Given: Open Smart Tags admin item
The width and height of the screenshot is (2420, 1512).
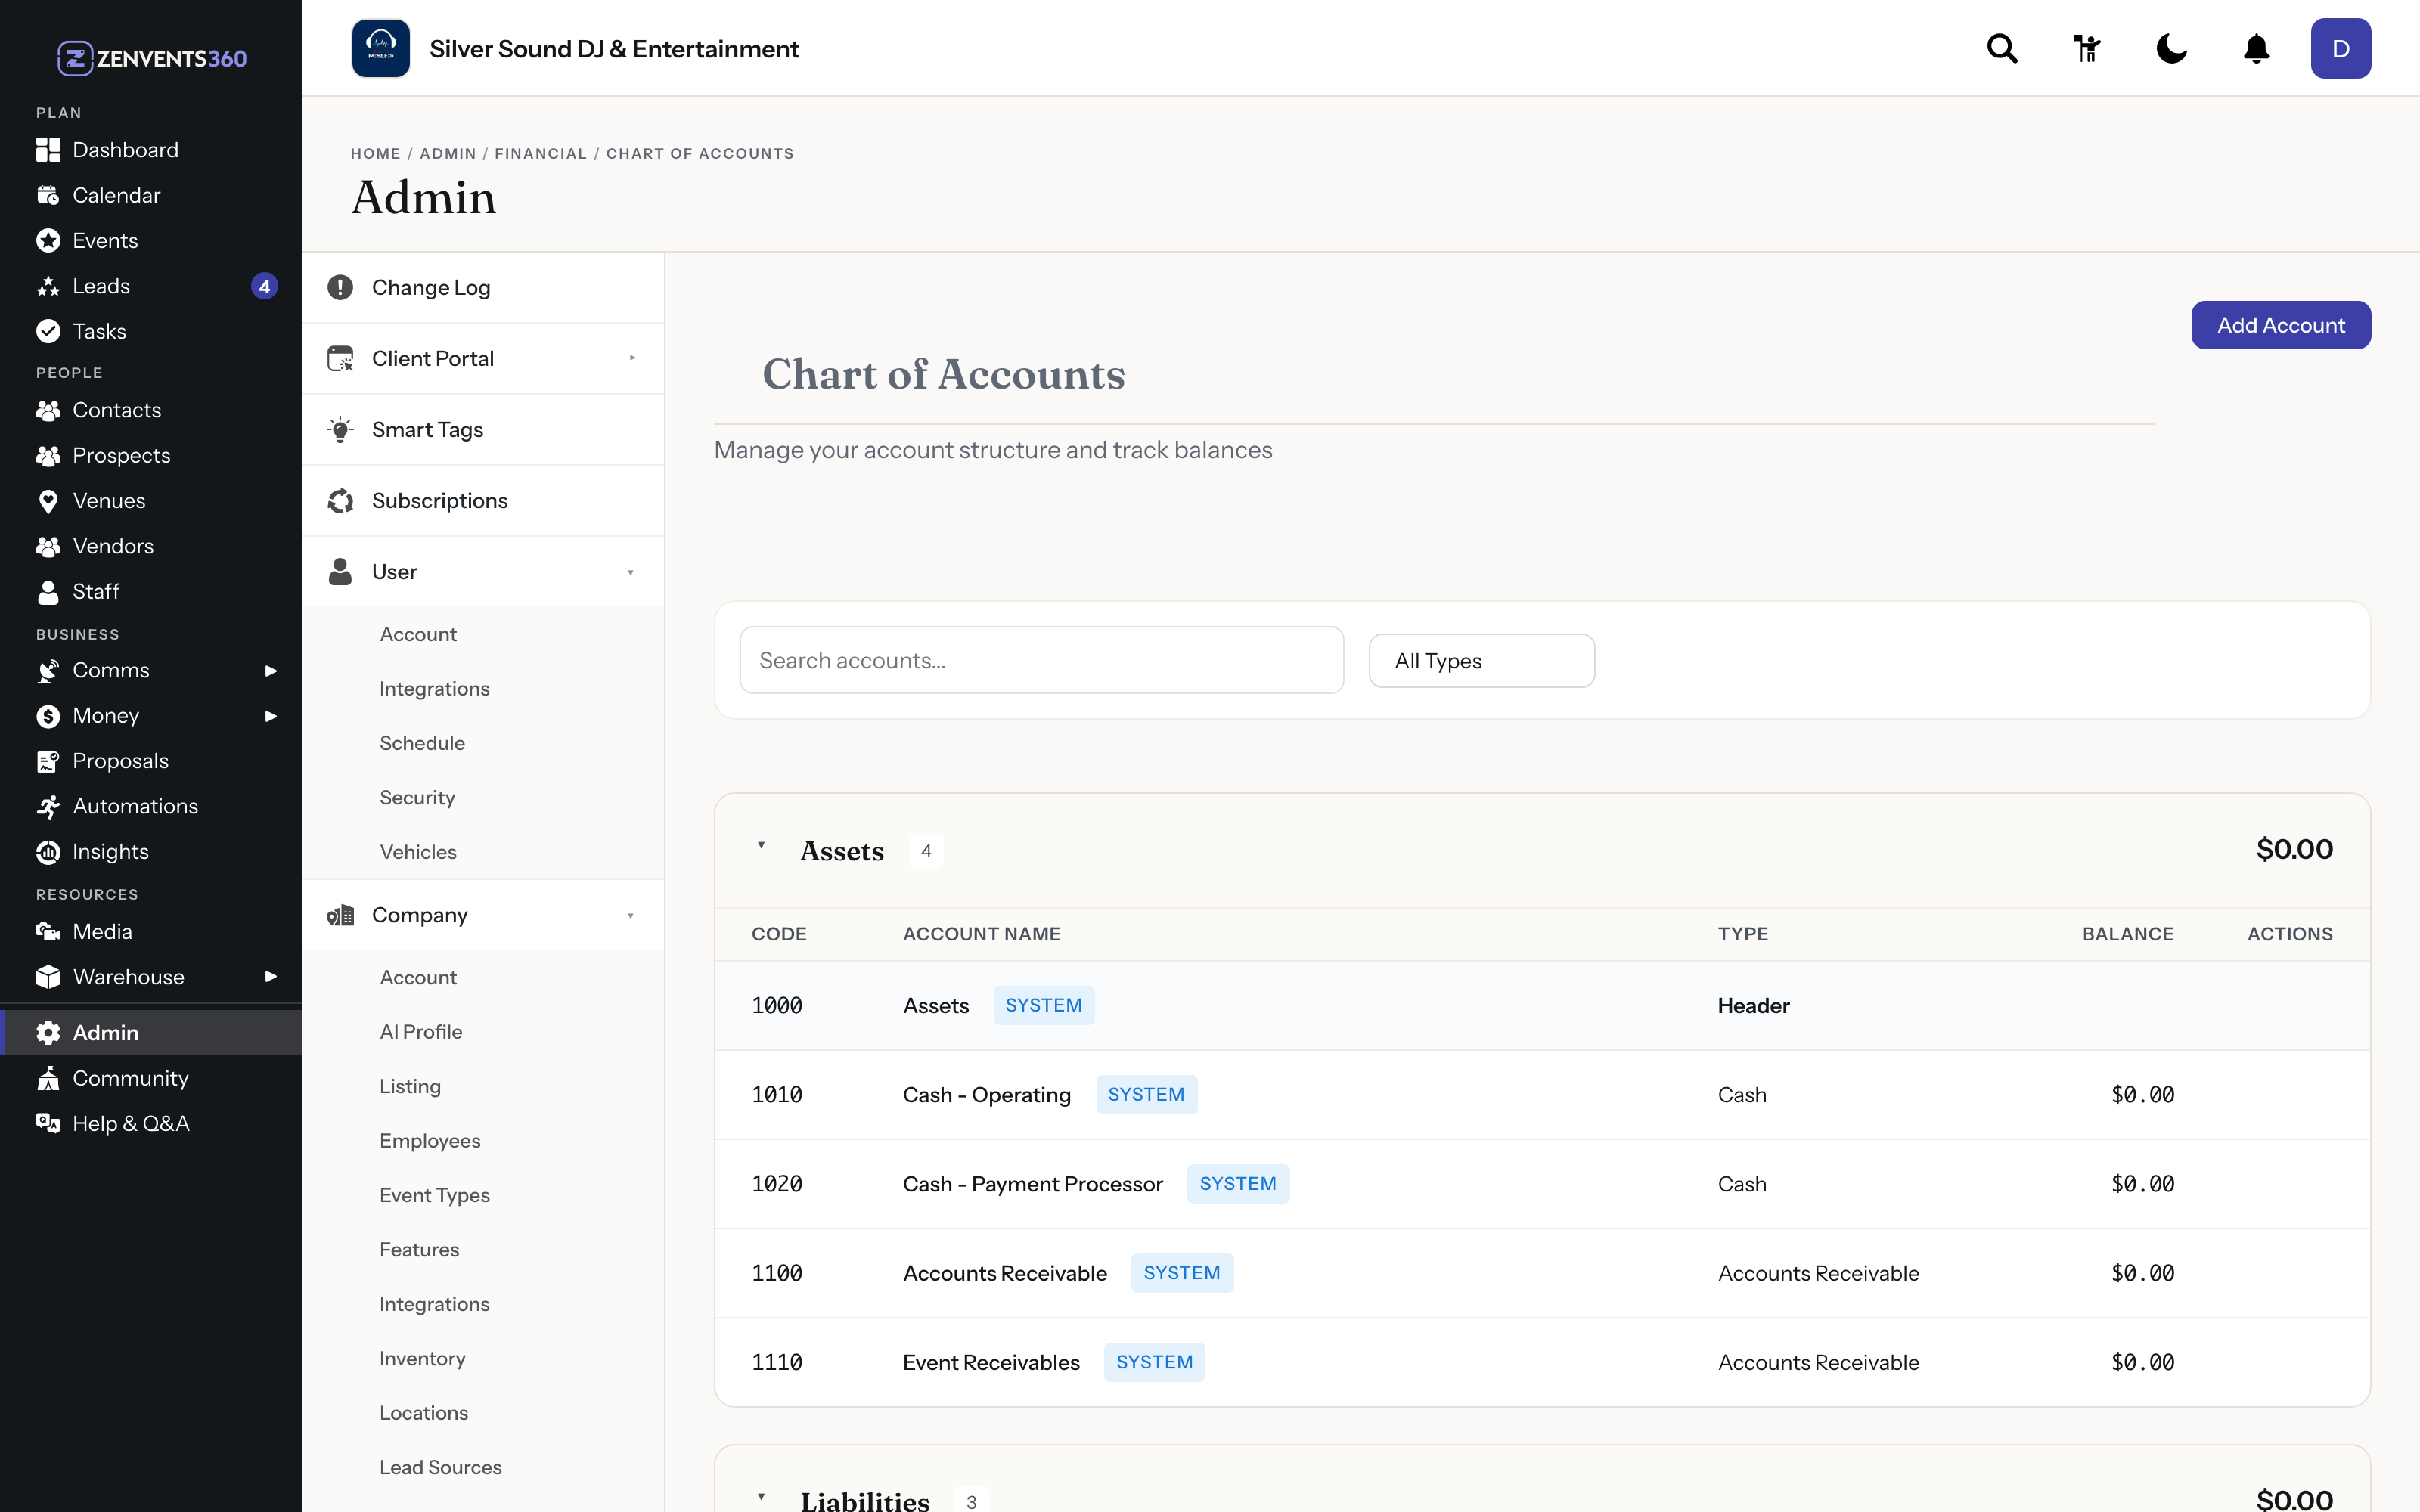Looking at the screenshot, I should click(483, 430).
